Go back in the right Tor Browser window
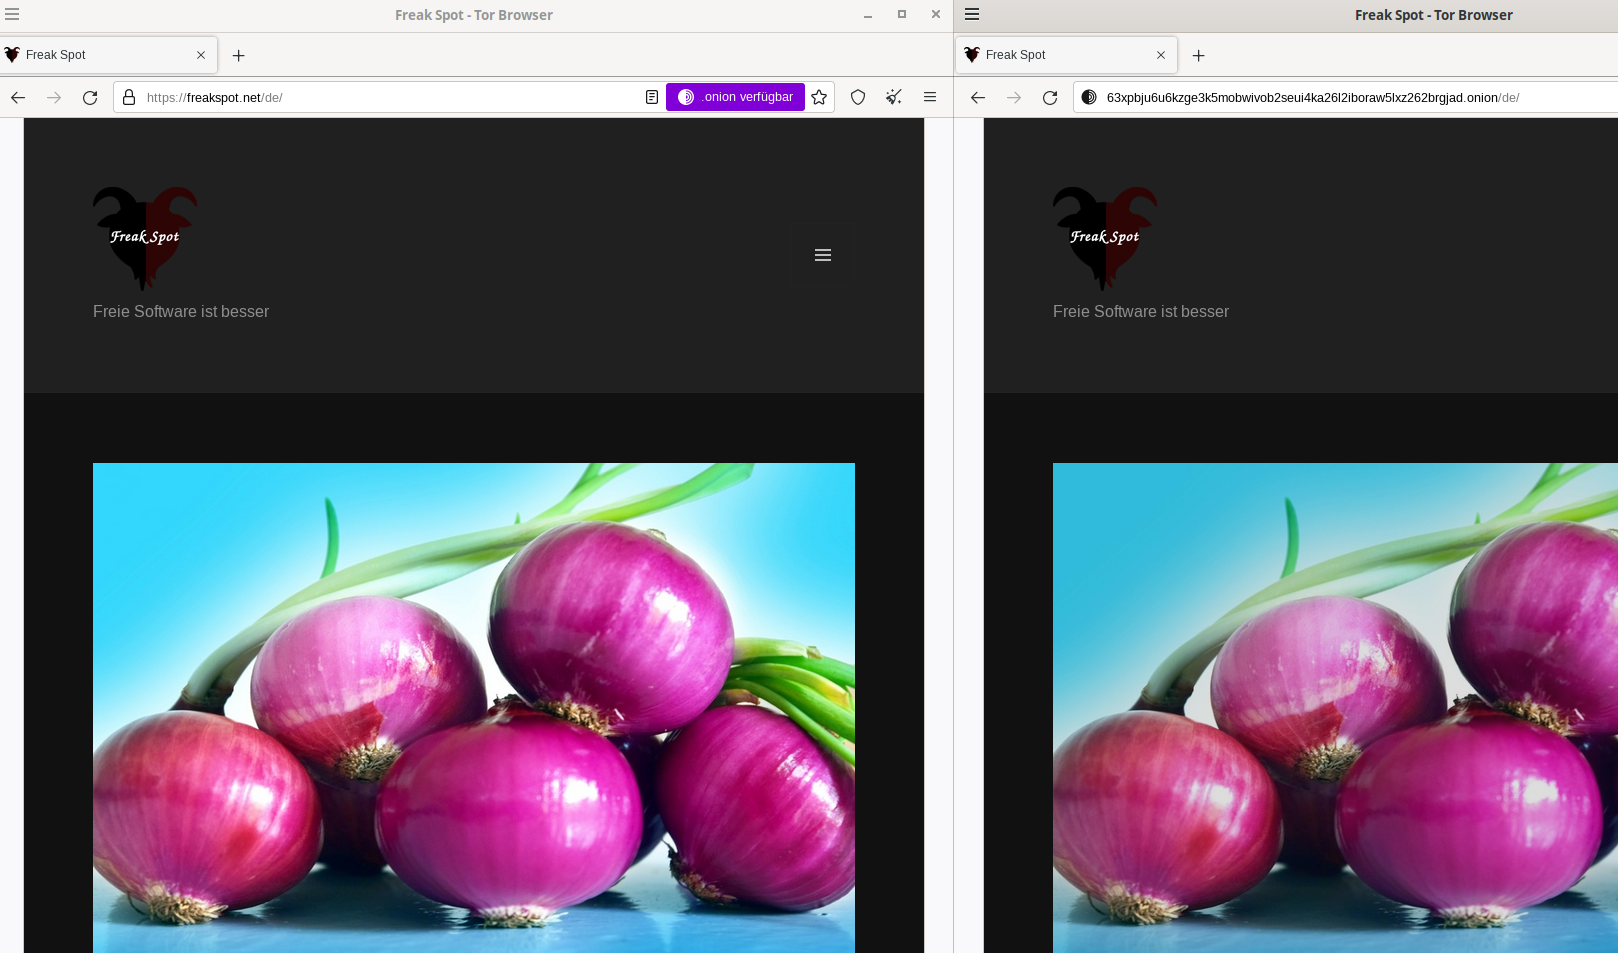The height and width of the screenshot is (953, 1618). click(978, 97)
